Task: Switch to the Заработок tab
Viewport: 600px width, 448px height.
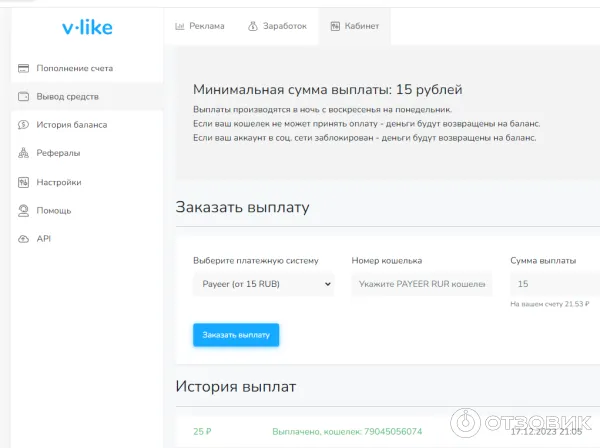Action: pos(277,26)
